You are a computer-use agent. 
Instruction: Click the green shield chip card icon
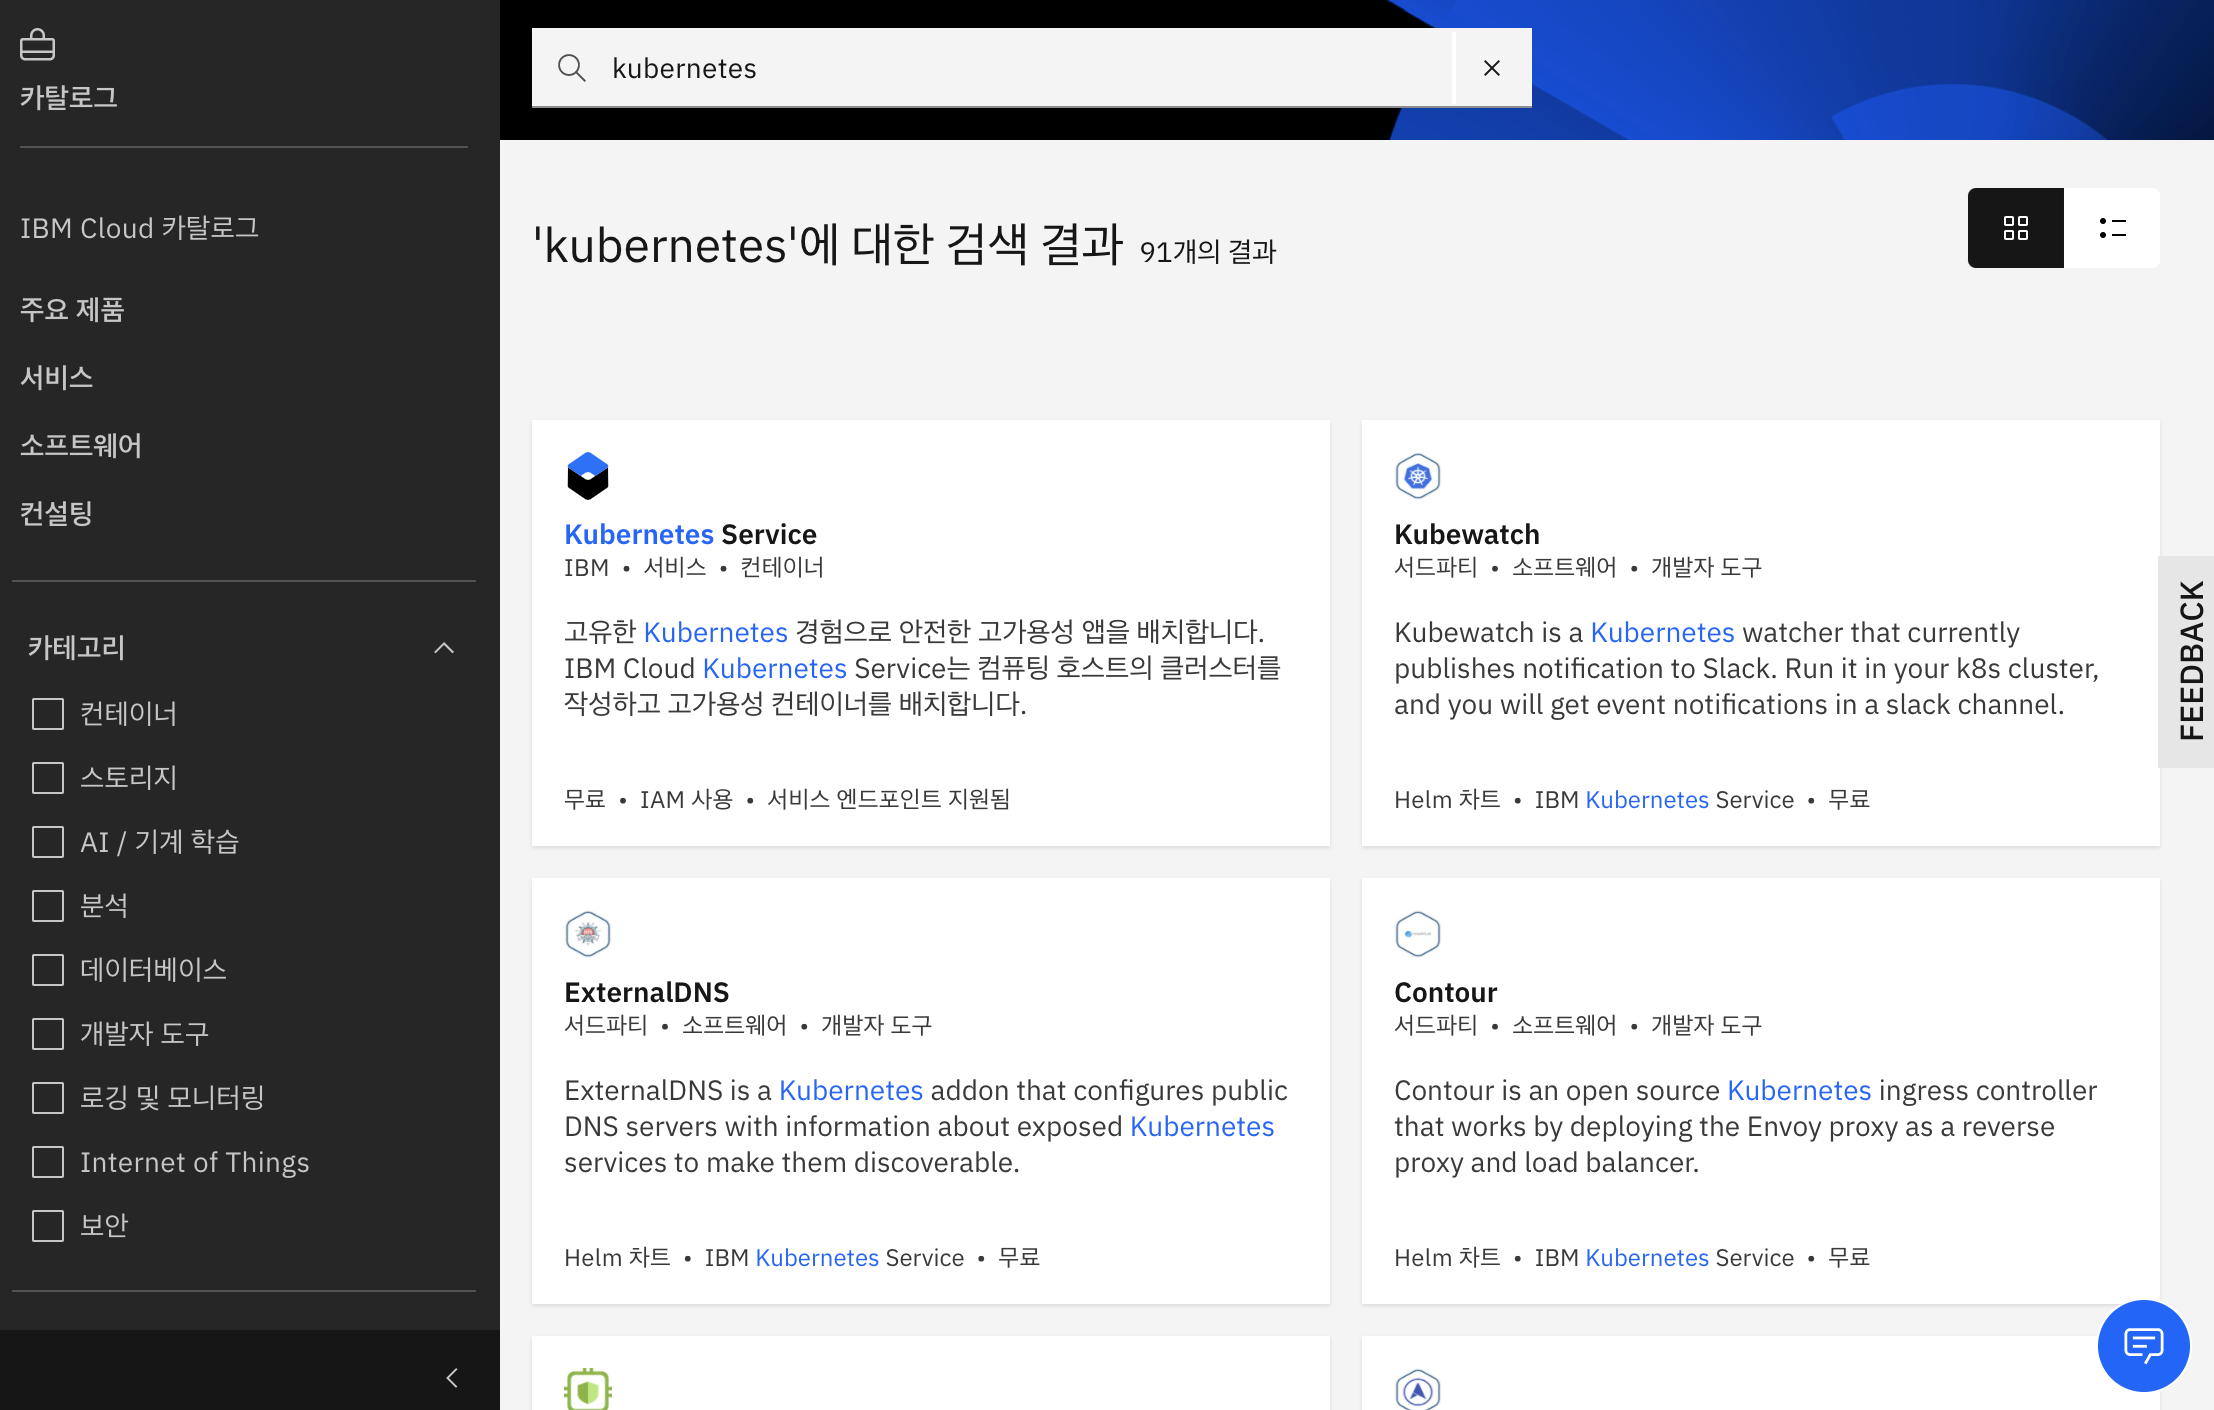[x=587, y=1390]
